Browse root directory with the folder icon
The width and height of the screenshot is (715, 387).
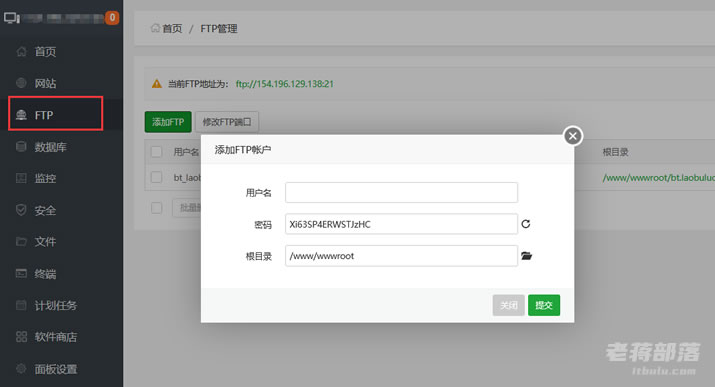coord(527,256)
